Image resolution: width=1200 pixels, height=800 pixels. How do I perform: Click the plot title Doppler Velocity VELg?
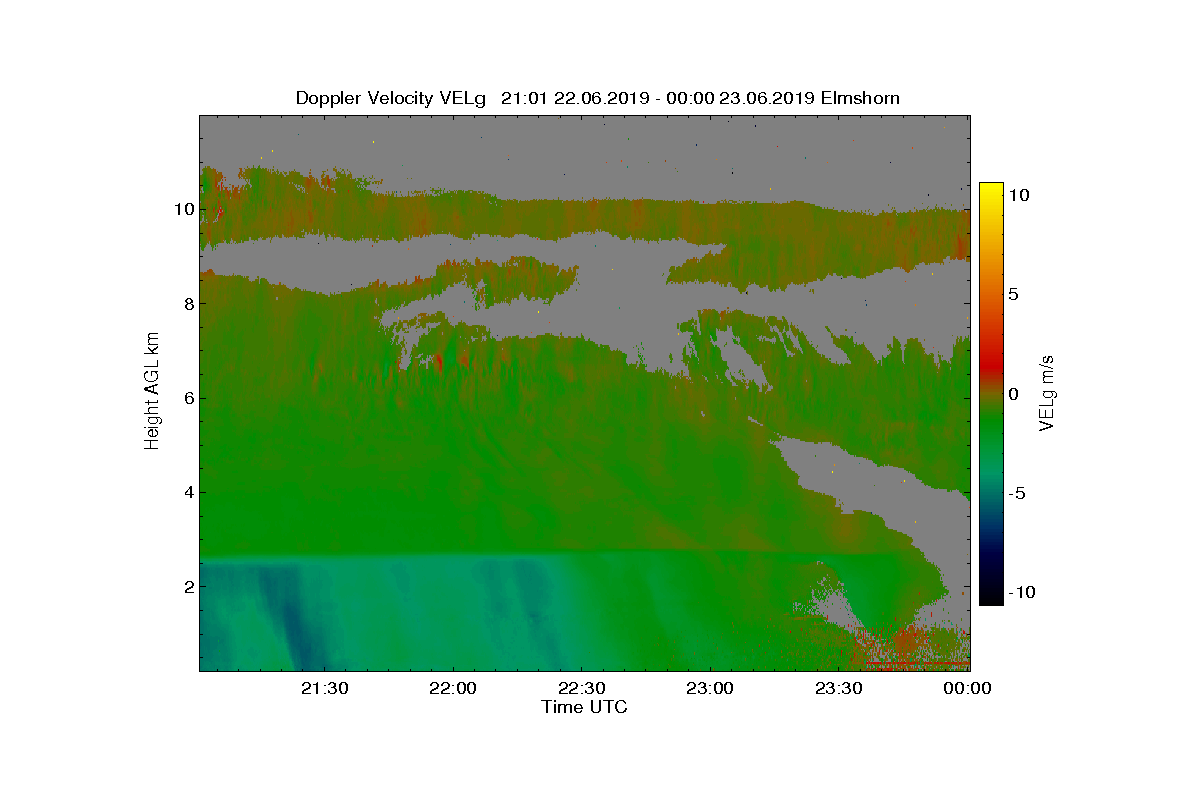coord(391,98)
